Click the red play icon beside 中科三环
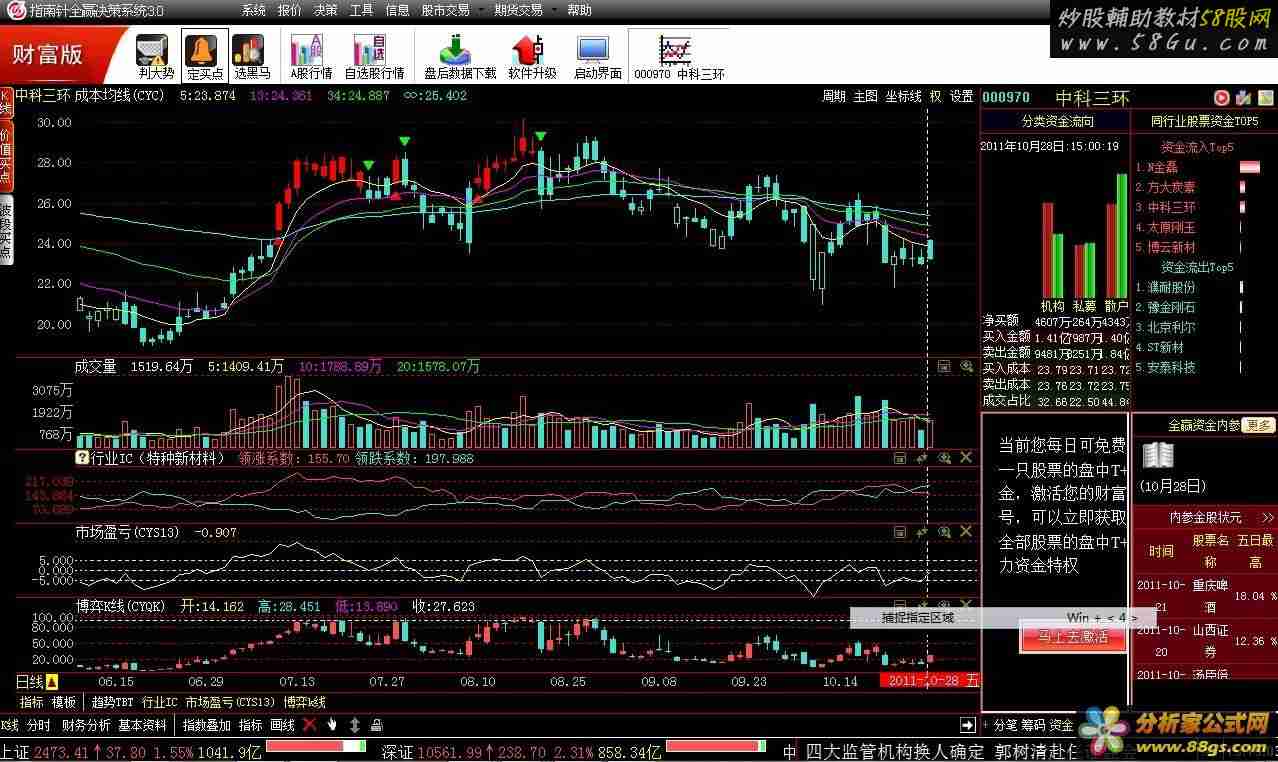The height and width of the screenshot is (762, 1278). point(1221,97)
